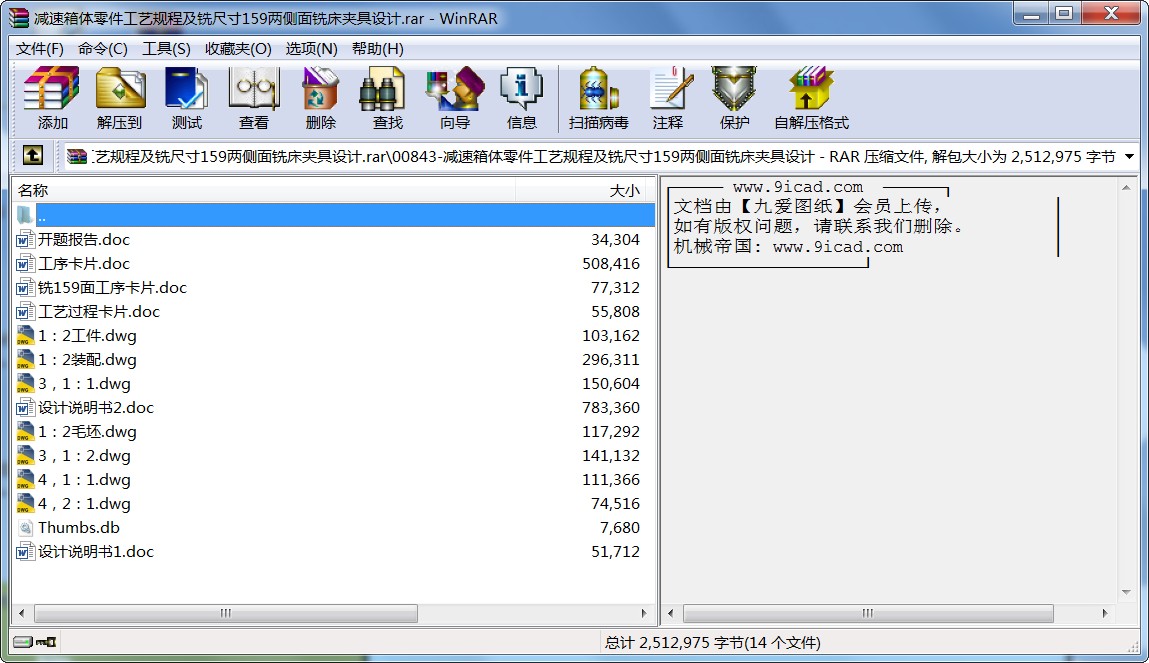
Task: Click the drive icon in status bar
Action: (x=23, y=642)
